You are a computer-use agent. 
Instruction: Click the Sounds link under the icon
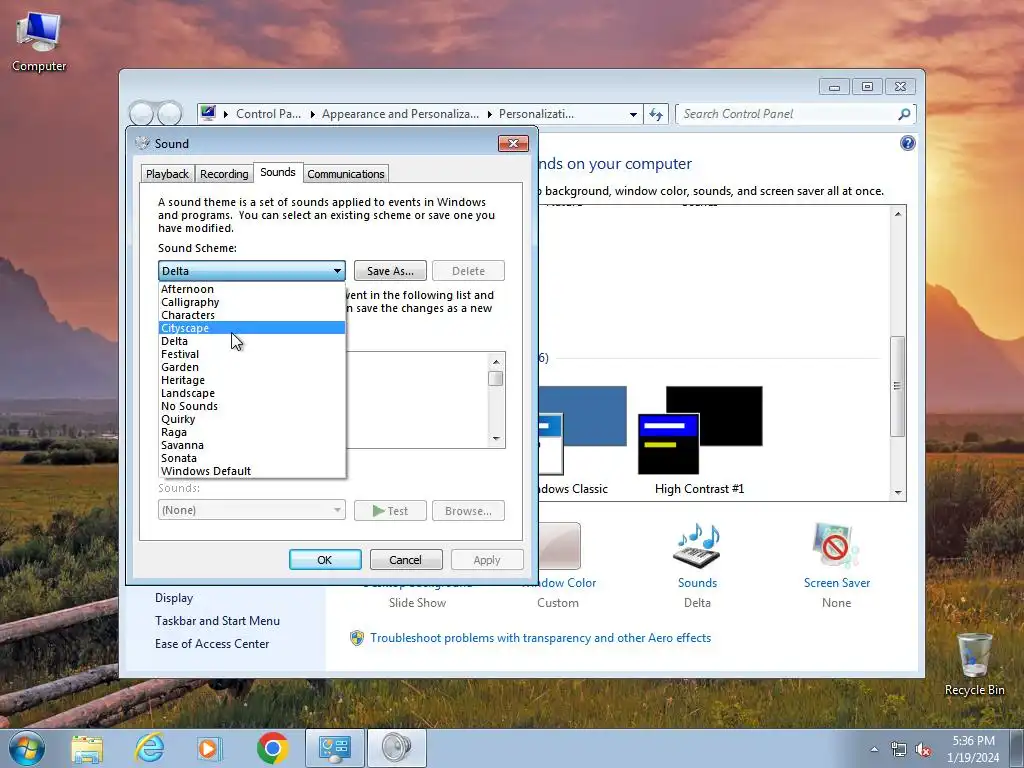tap(697, 583)
